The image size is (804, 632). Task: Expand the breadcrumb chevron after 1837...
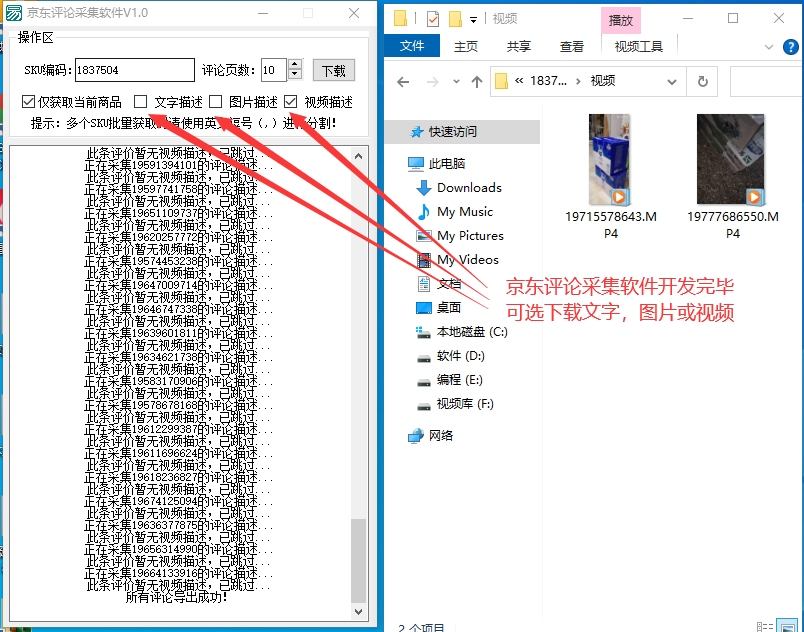(578, 81)
